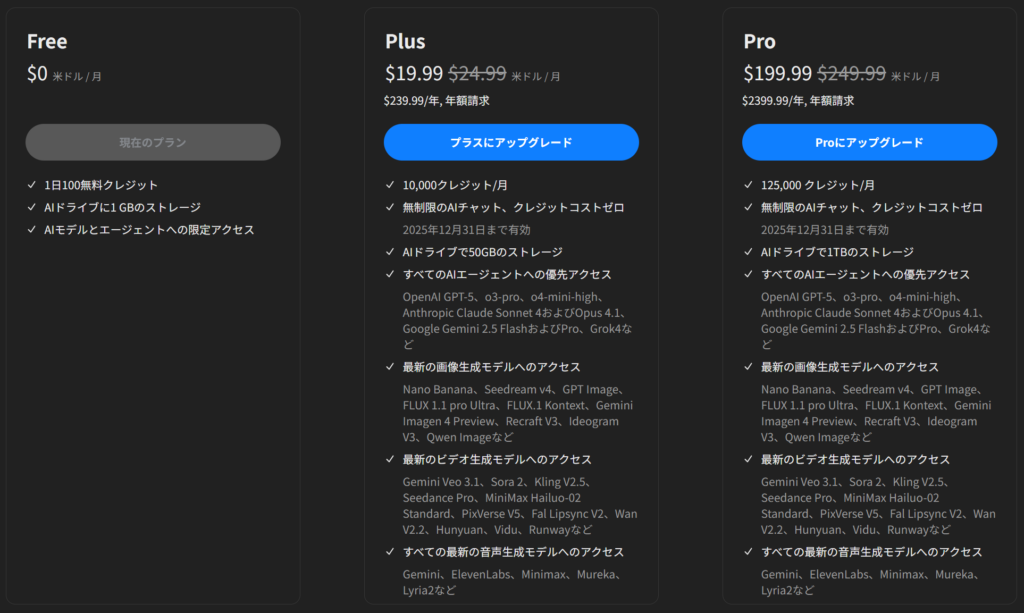Click the Pro $2399.99/年 annual billing text

pyautogui.click(x=797, y=100)
